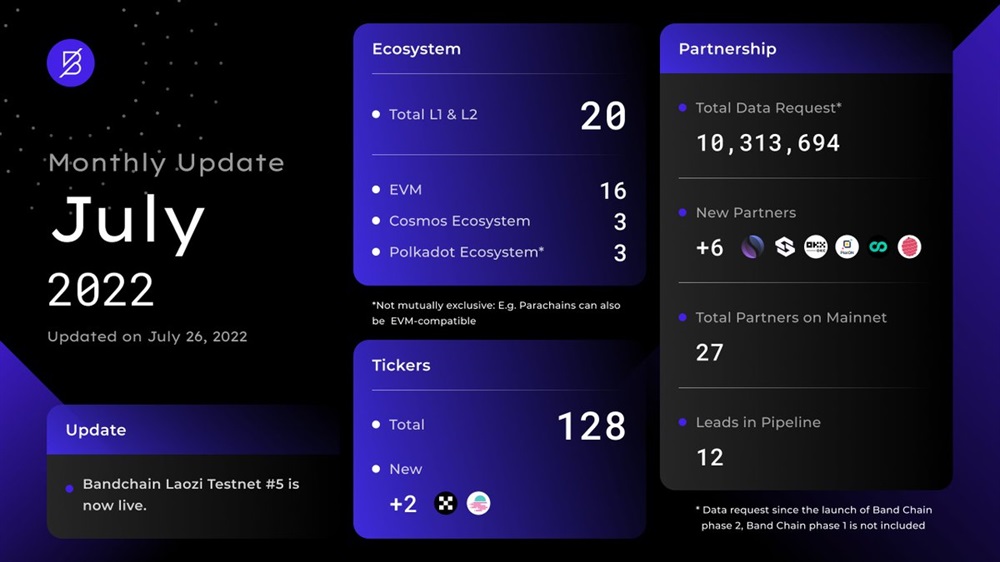
Task: Select the Tickers panel header
Action: click(401, 365)
